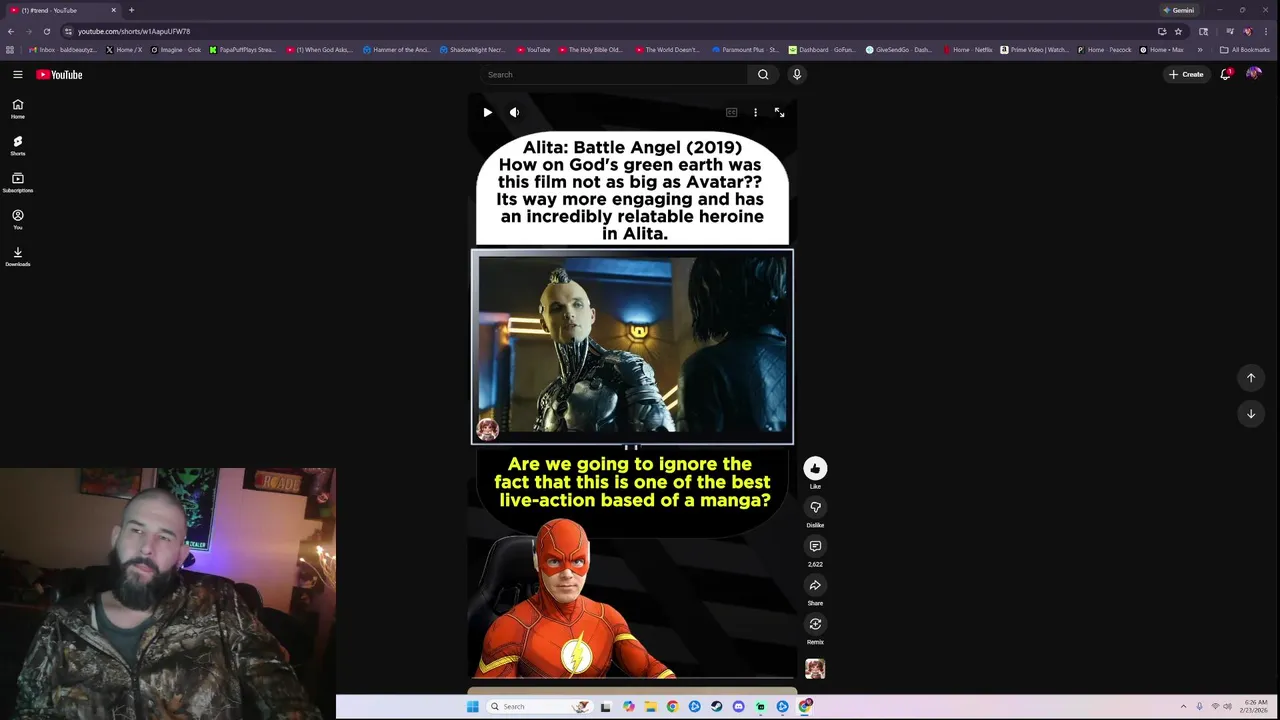1280x720 pixels.
Task: Open the YouTube hamburger guide menu
Action: 17,74
